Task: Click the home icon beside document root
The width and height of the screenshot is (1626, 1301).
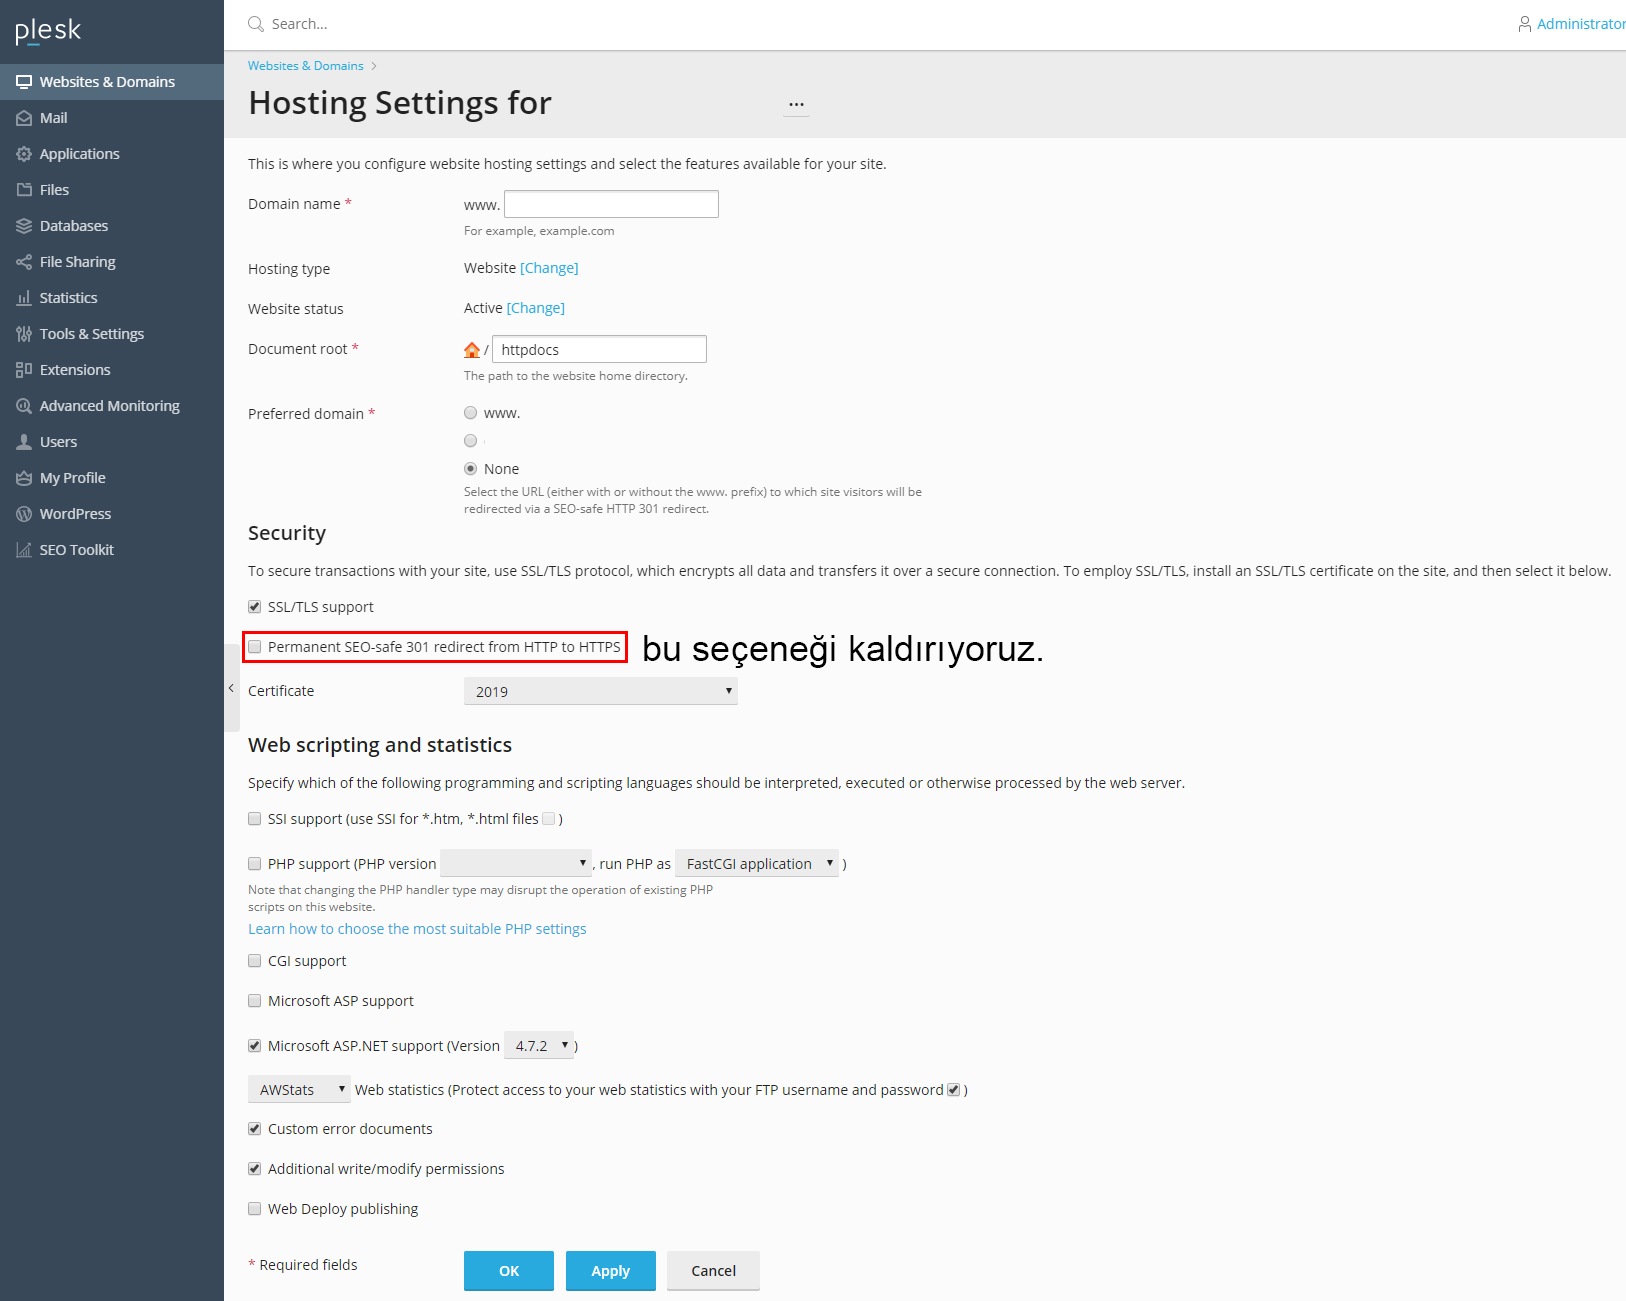Action: (x=472, y=350)
